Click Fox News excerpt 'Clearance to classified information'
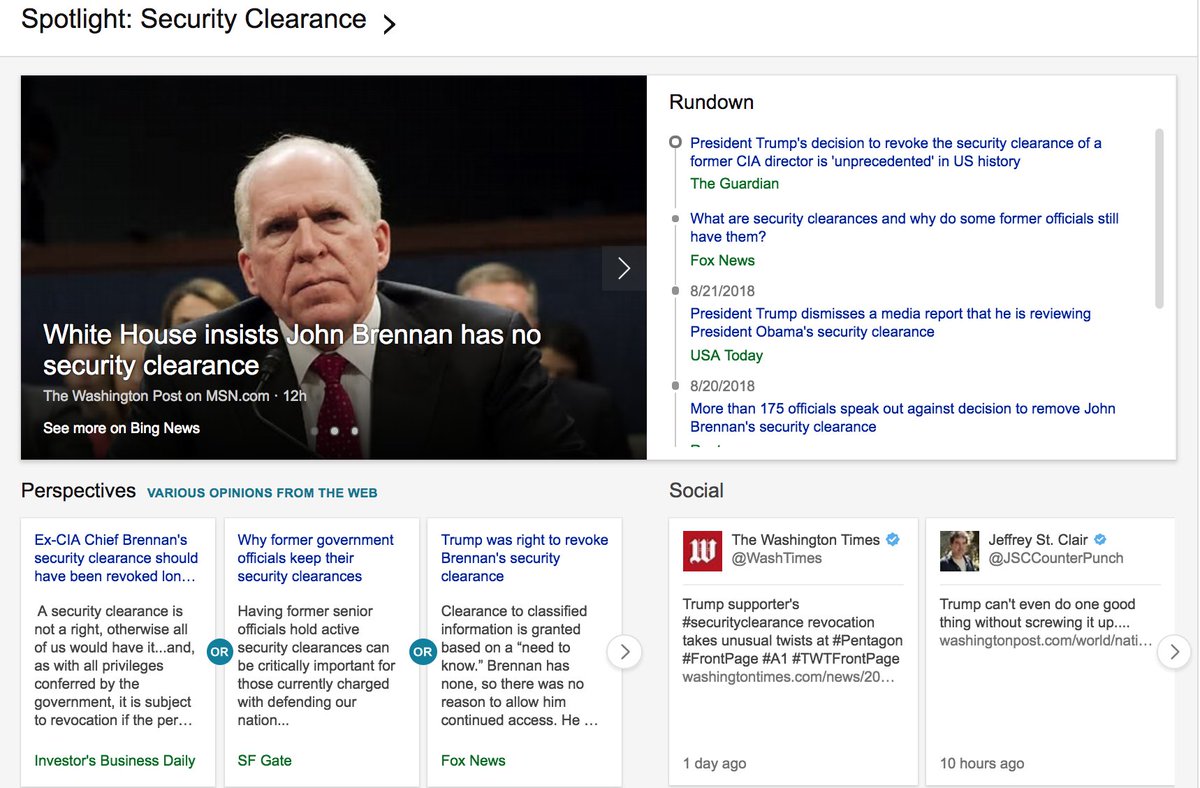1200x788 pixels. (x=519, y=666)
